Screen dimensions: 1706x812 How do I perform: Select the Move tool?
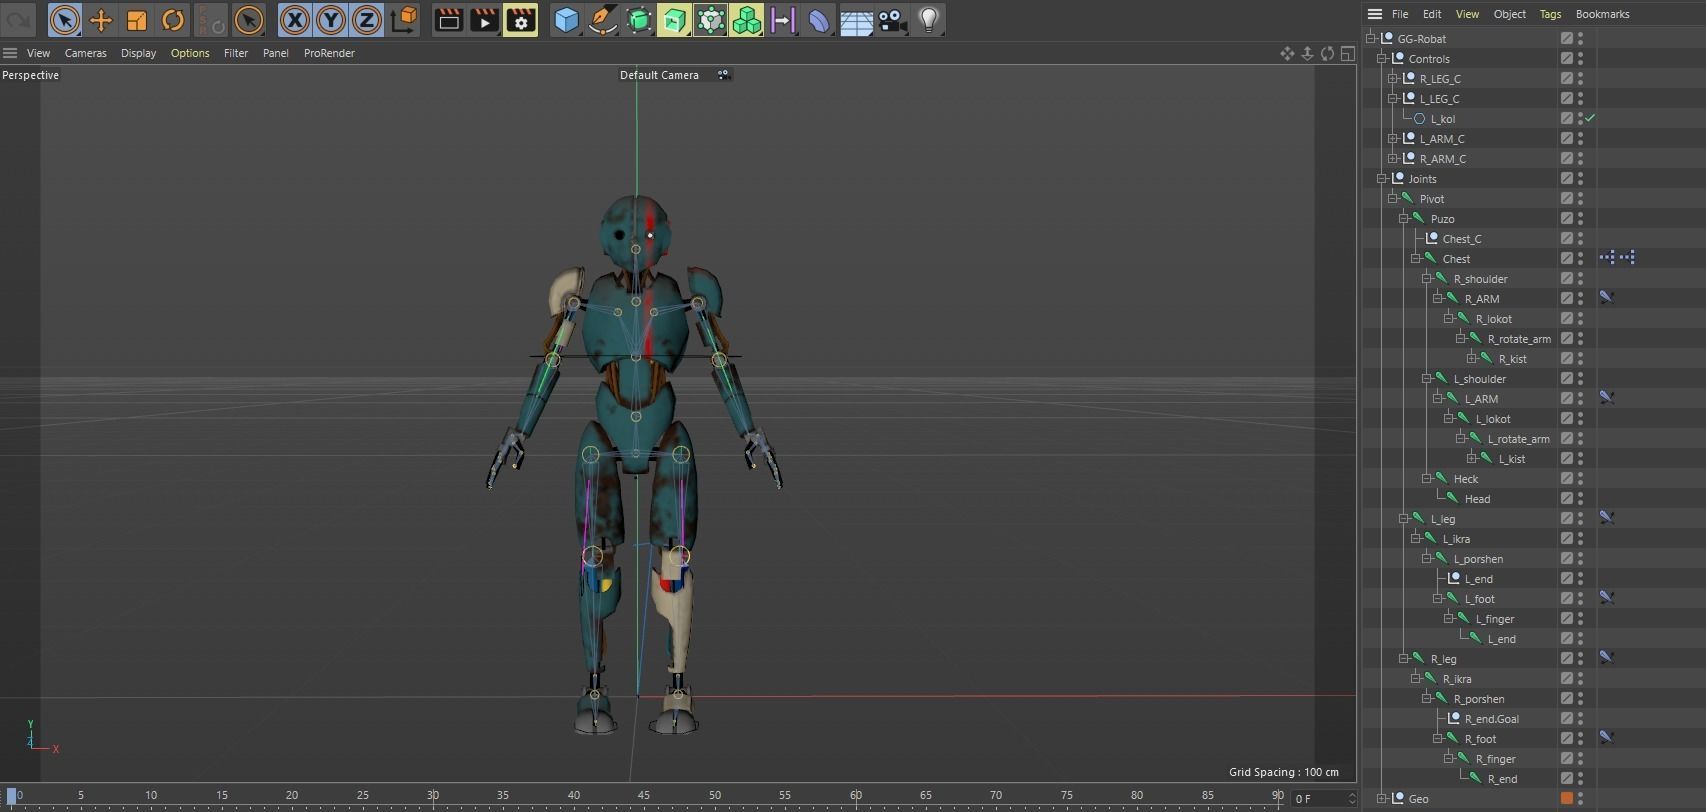pyautogui.click(x=101, y=20)
